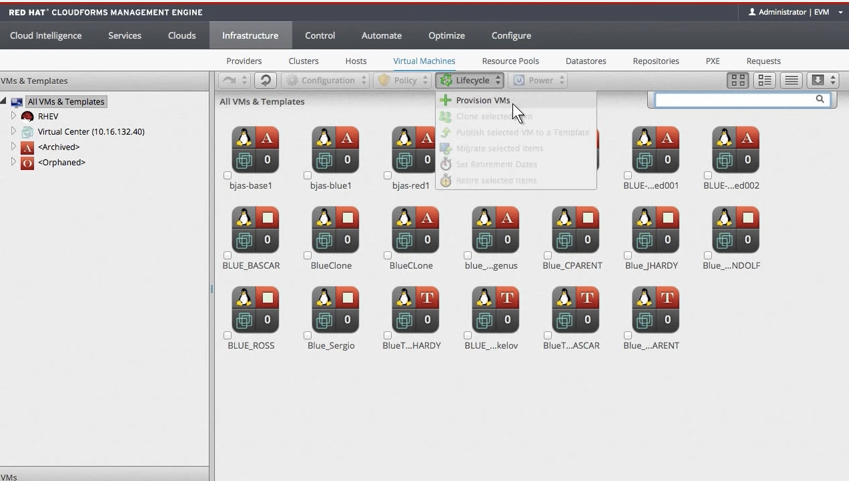Screen dimensions: 849x481
Task: Select All VMs & Templates tree item
Action: point(66,101)
